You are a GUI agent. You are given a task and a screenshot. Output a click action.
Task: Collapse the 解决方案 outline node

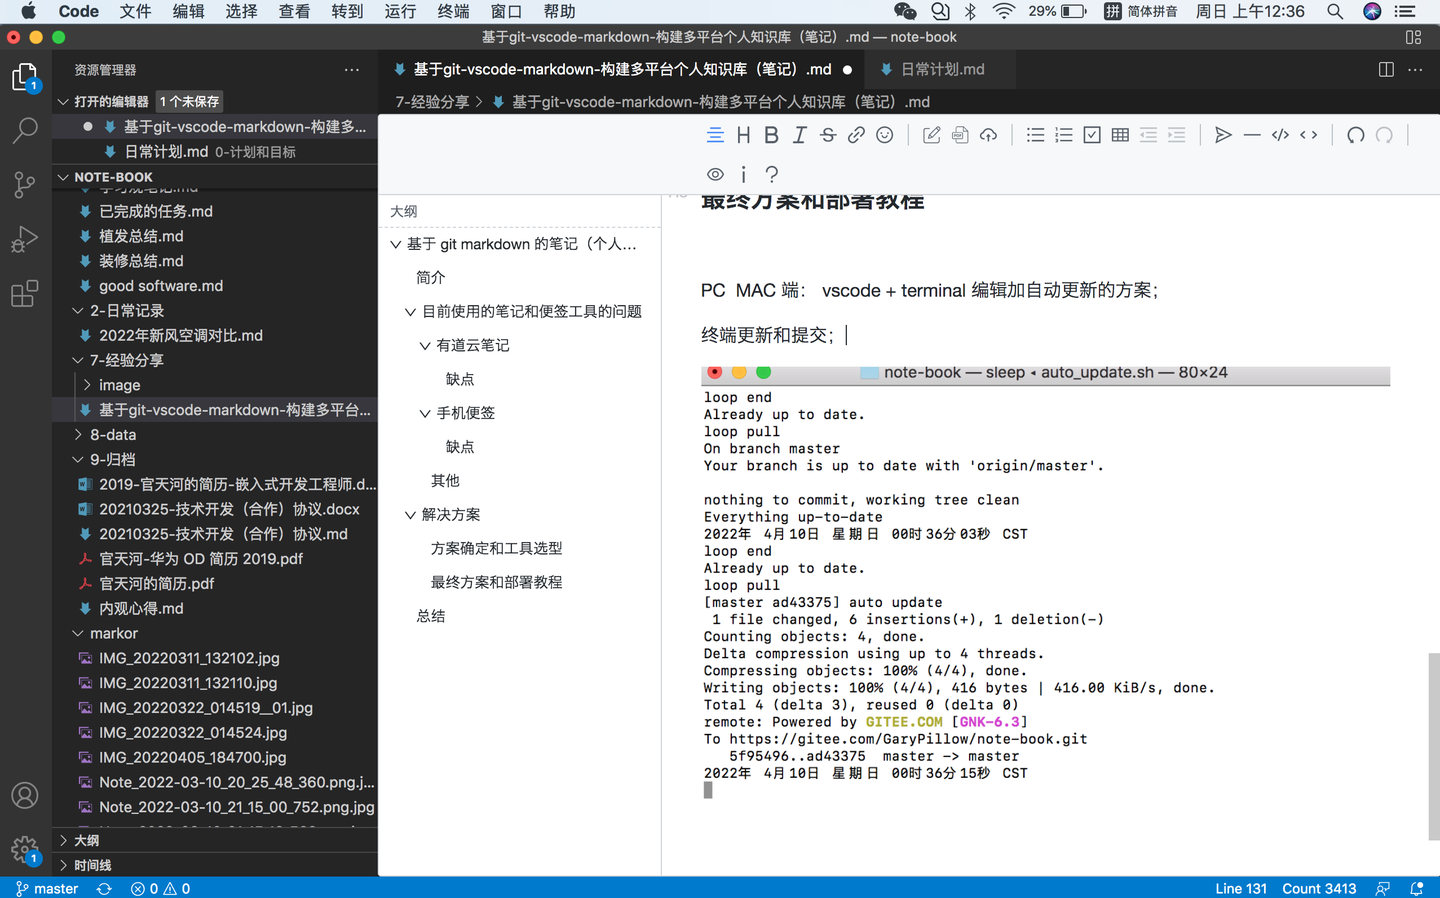(409, 514)
